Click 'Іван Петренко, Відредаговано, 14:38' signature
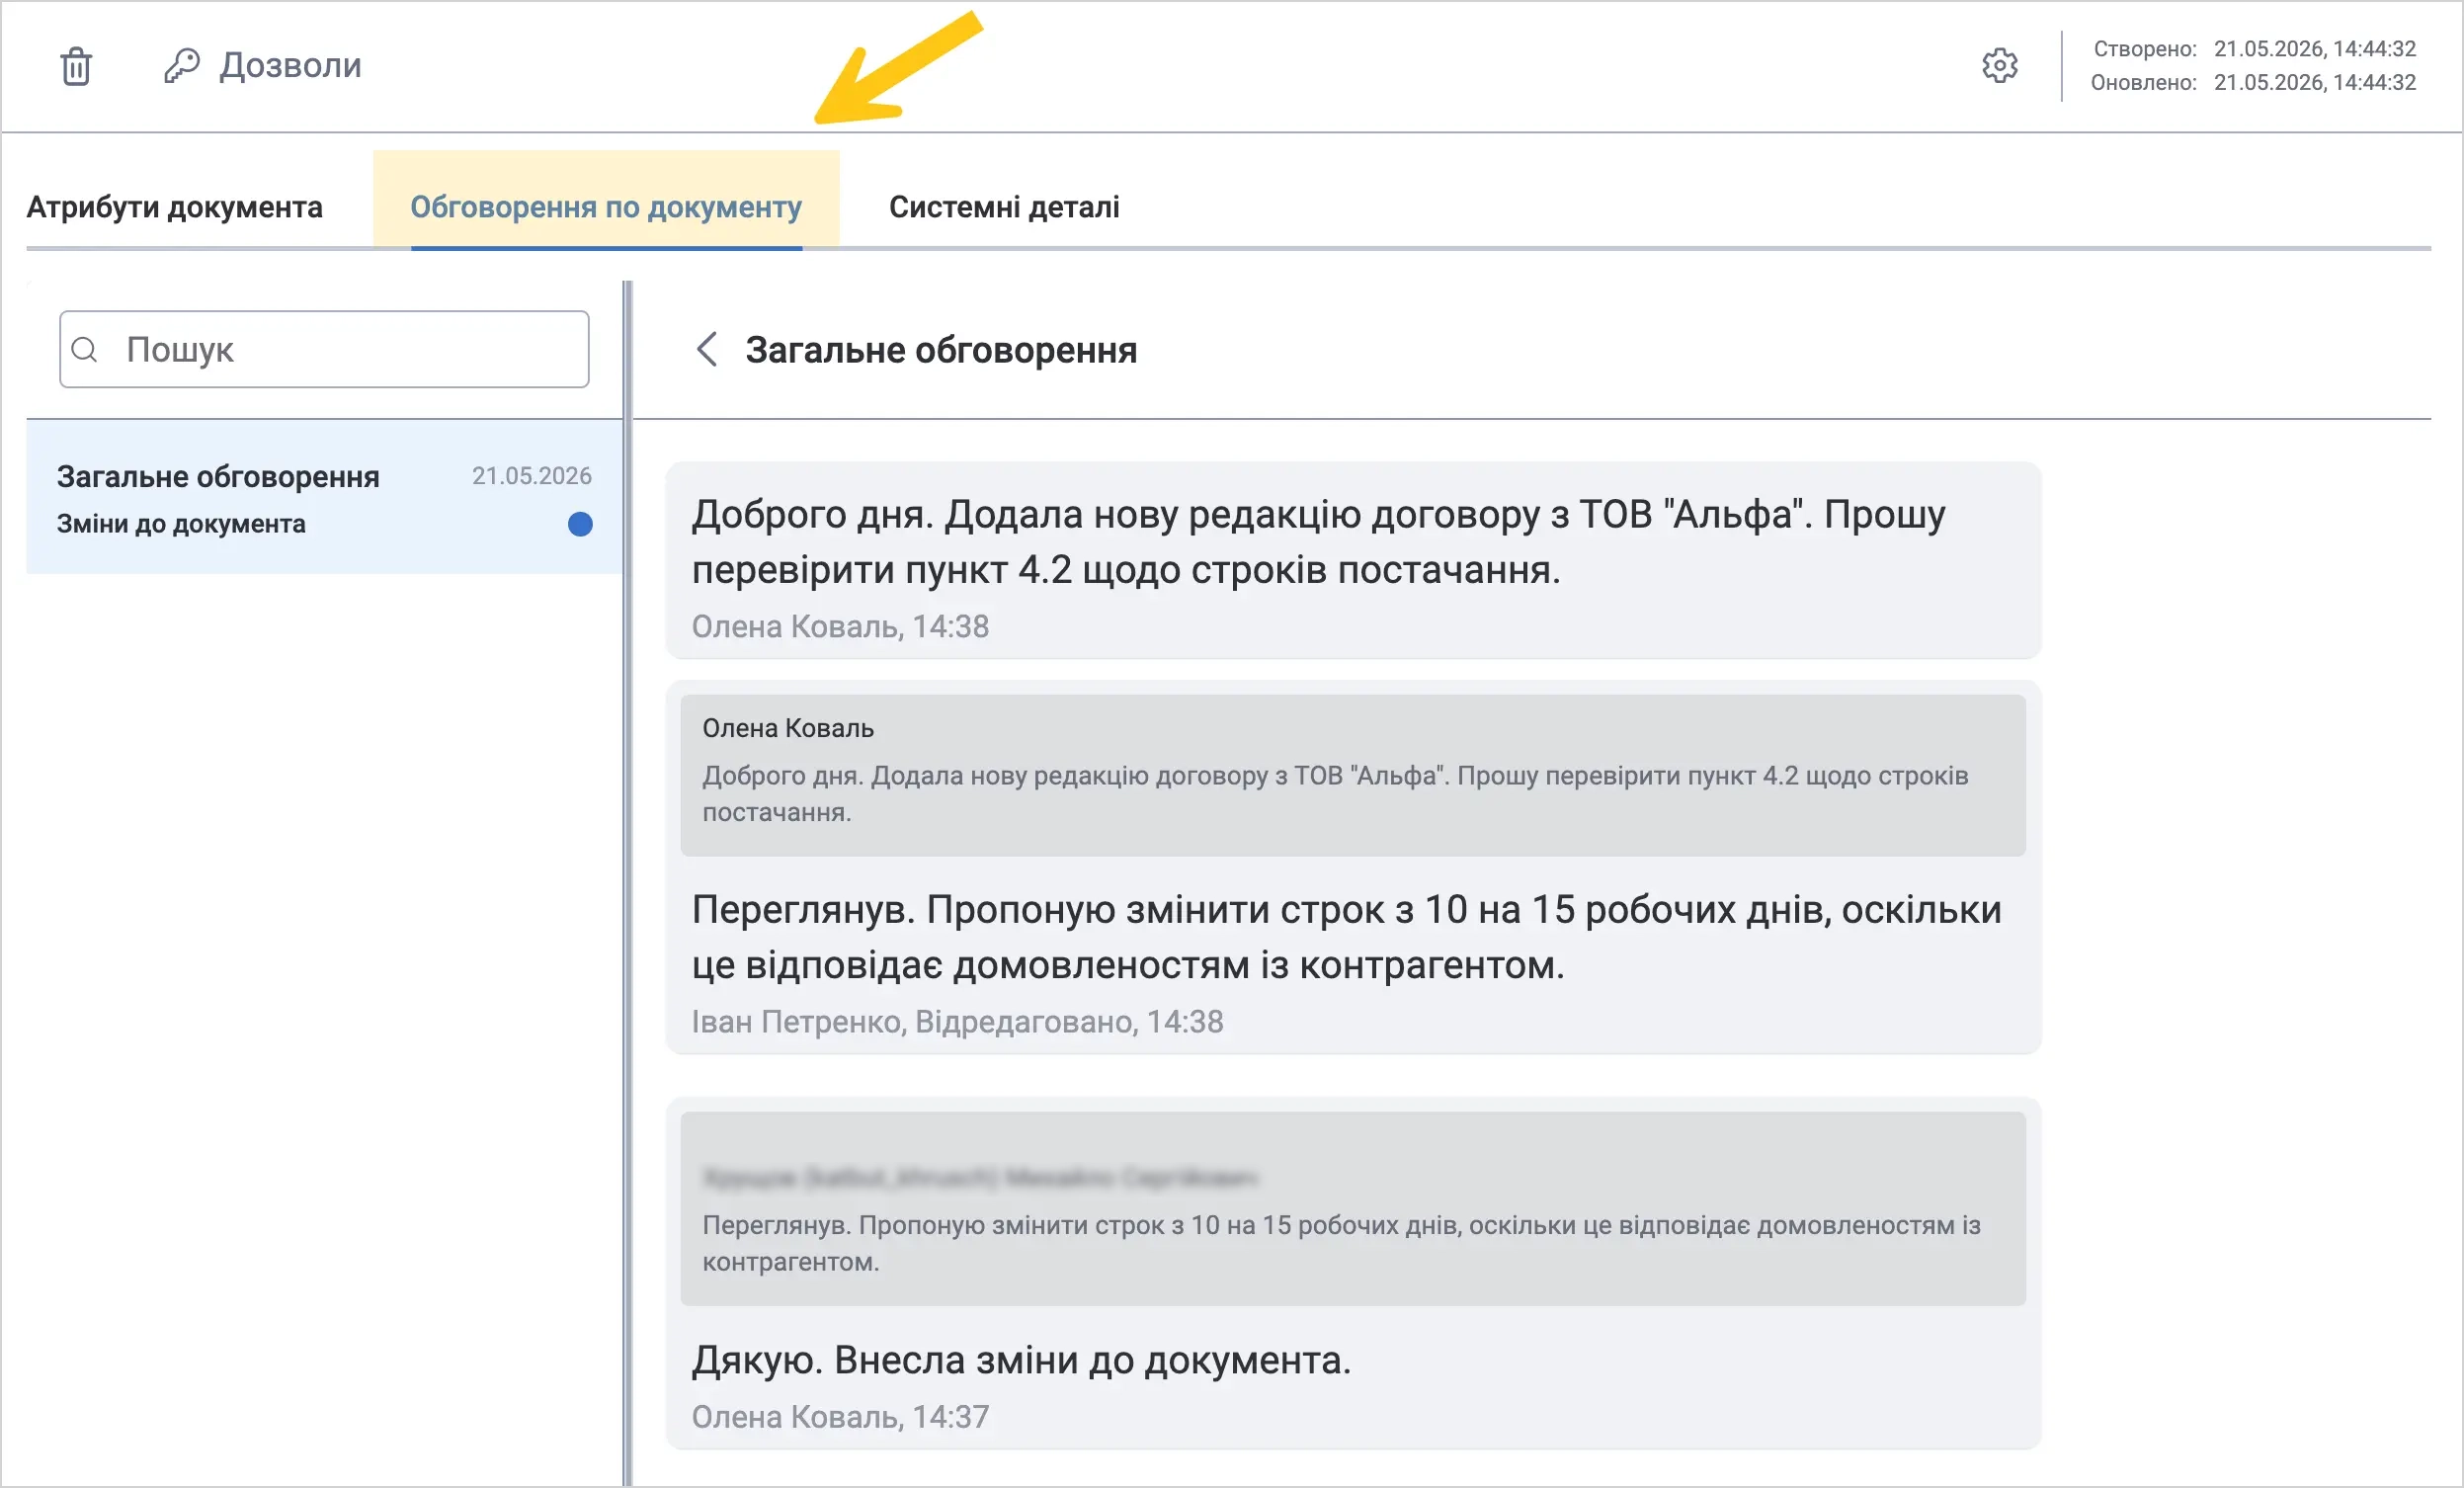Screen dimensions: 2464x1488 click(957, 1021)
